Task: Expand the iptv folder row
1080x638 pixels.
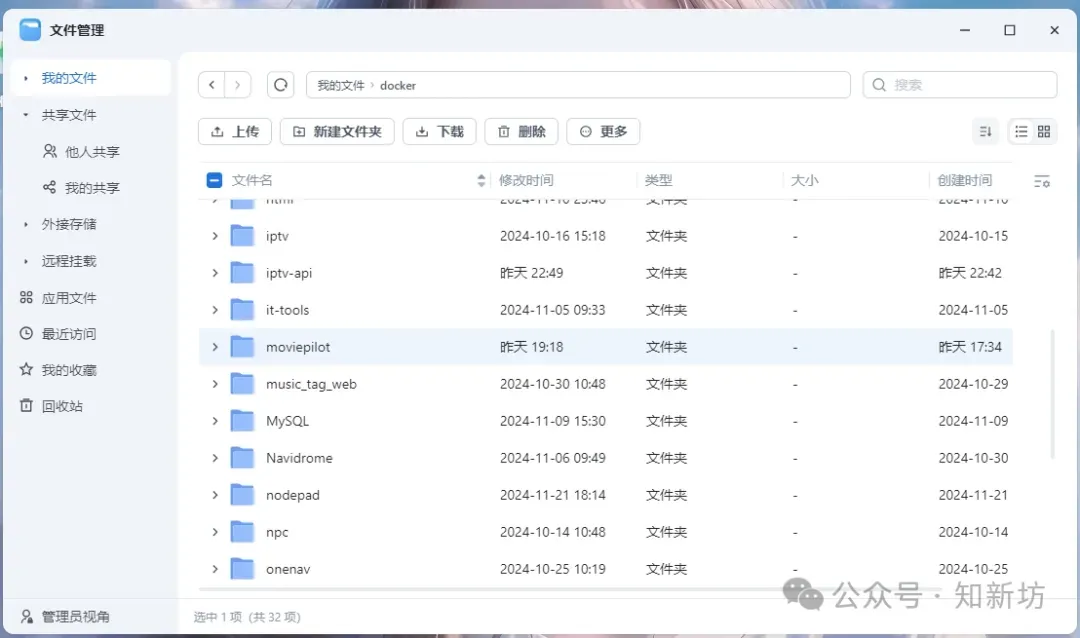Action: pyautogui.click(x=215, y=236)
